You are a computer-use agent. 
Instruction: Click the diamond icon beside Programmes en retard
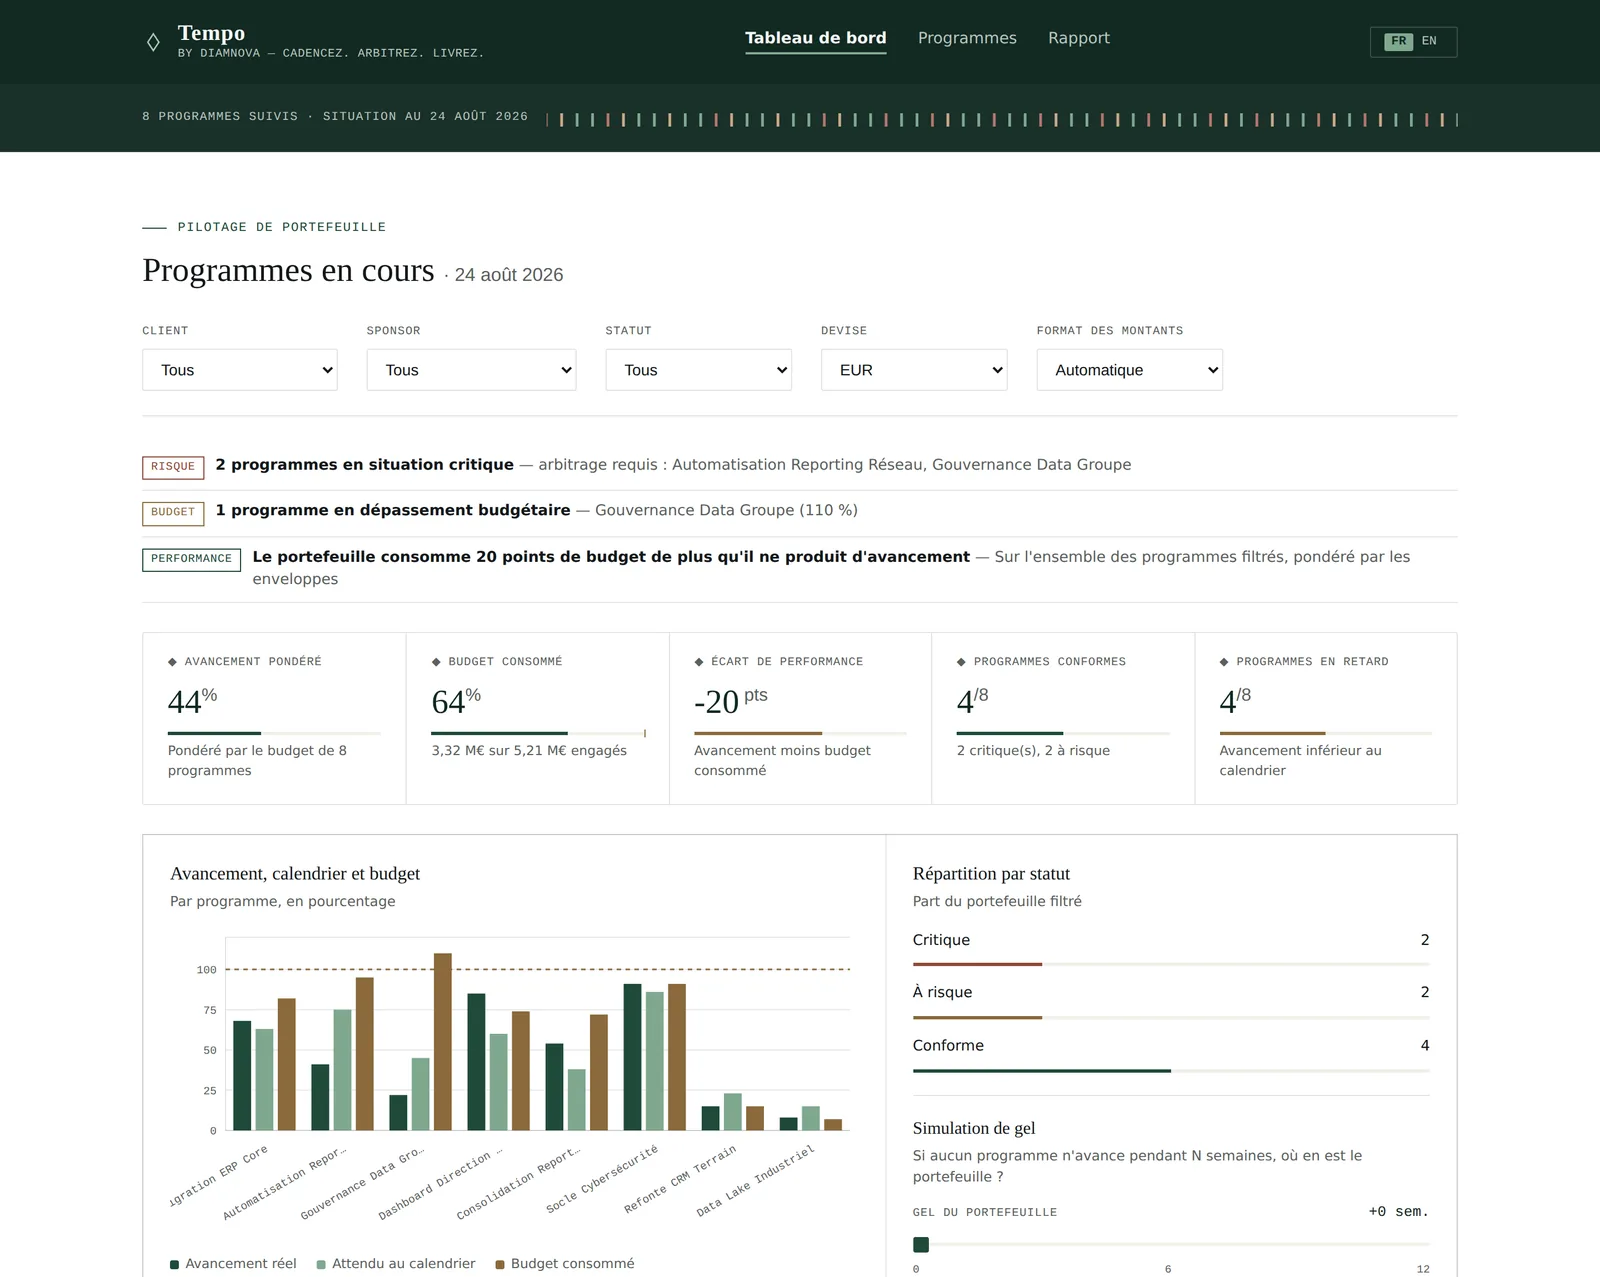pos(1224,662)
